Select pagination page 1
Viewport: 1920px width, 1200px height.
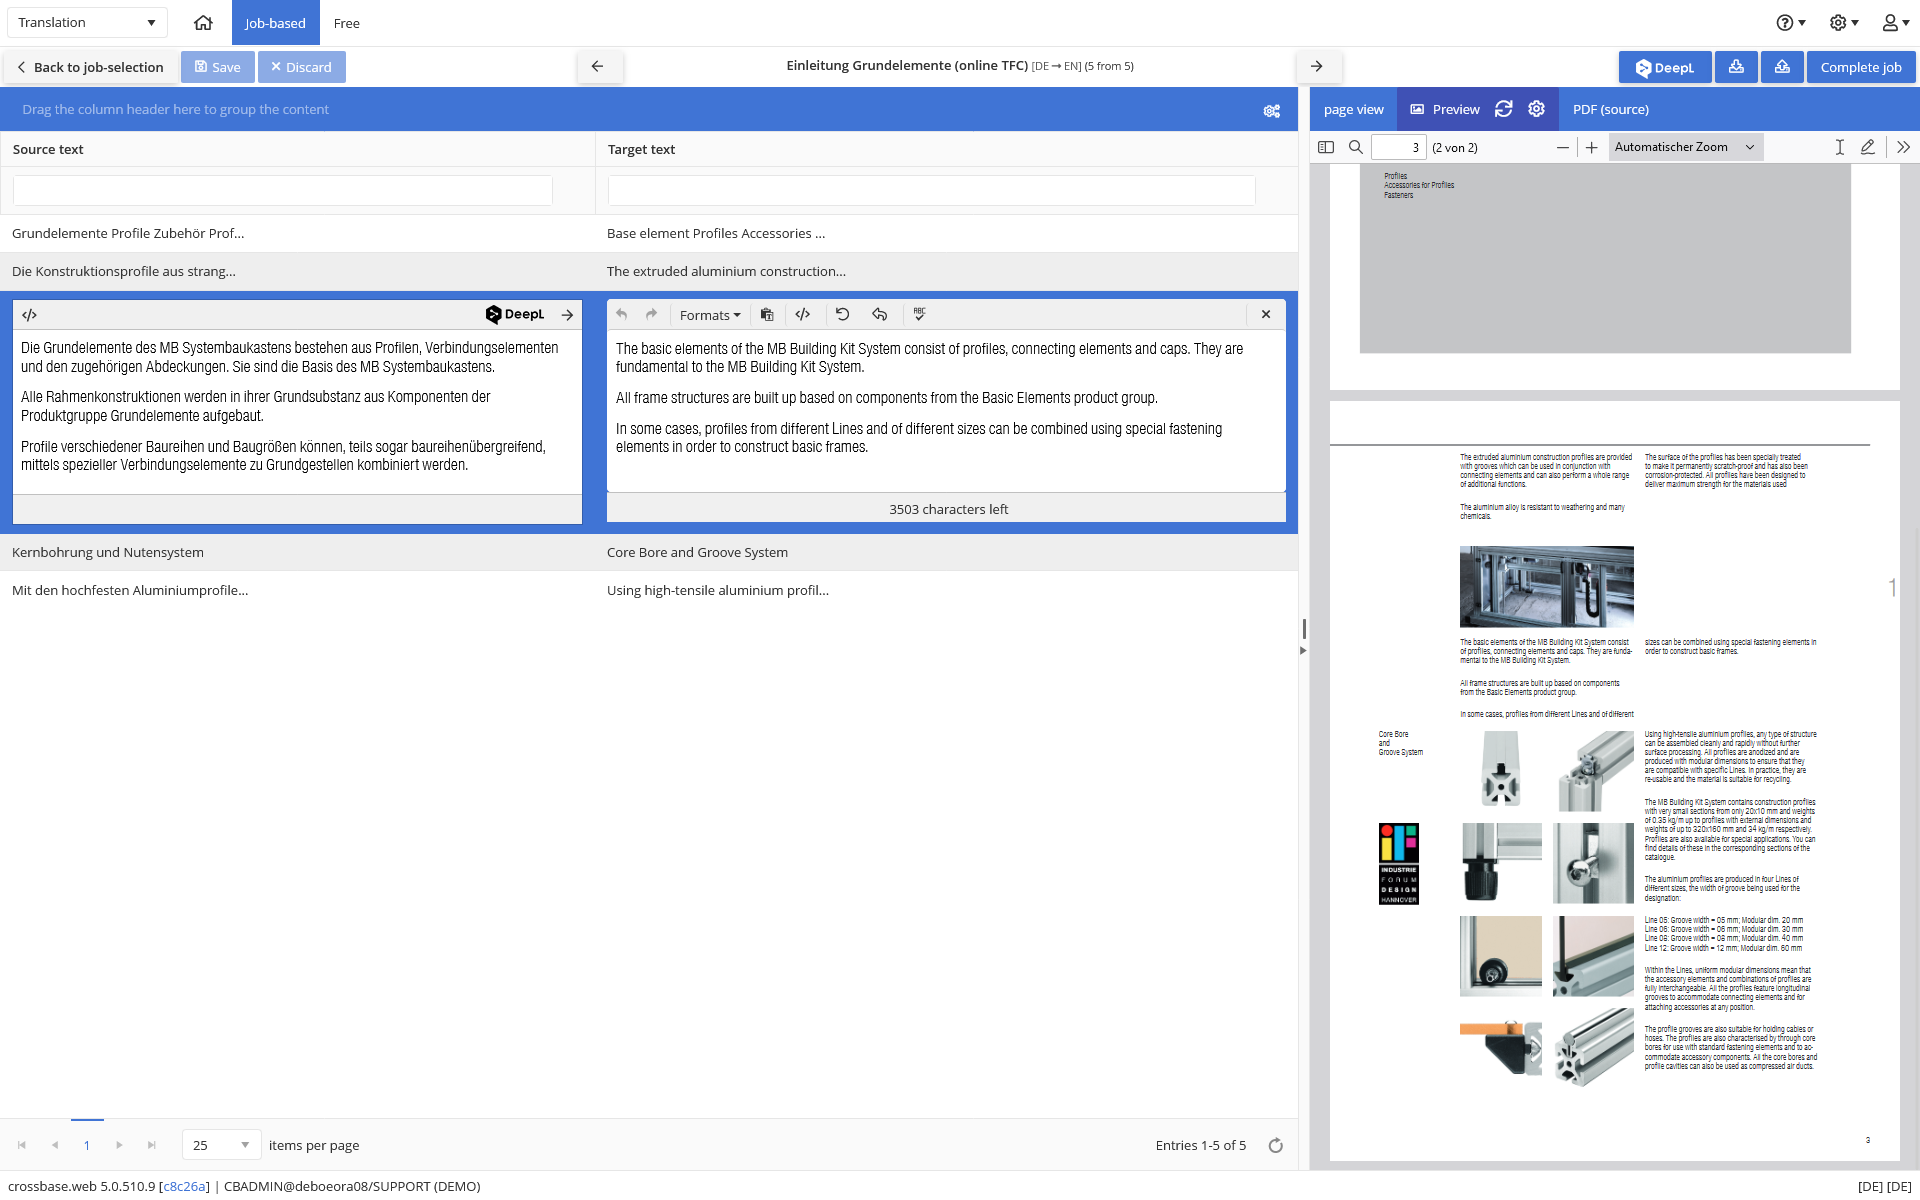tap(87, 1145)
